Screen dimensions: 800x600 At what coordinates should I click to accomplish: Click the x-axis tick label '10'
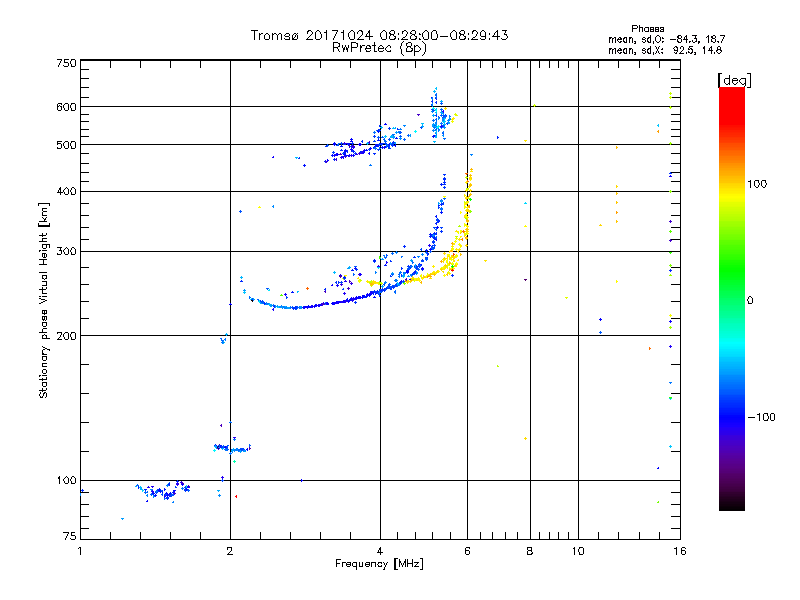coord(578,551)
